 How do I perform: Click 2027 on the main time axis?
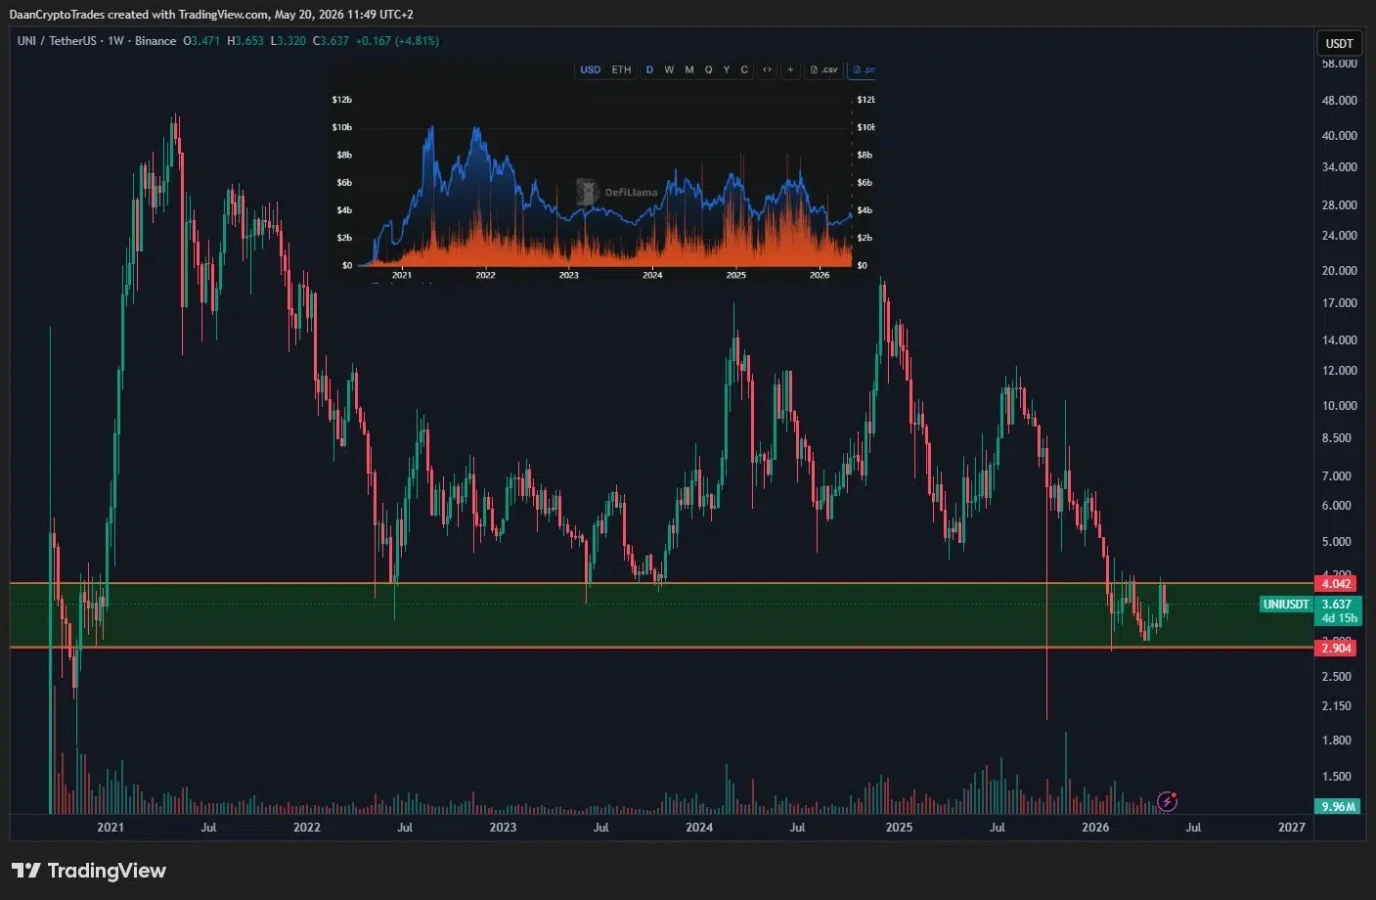1291,827
